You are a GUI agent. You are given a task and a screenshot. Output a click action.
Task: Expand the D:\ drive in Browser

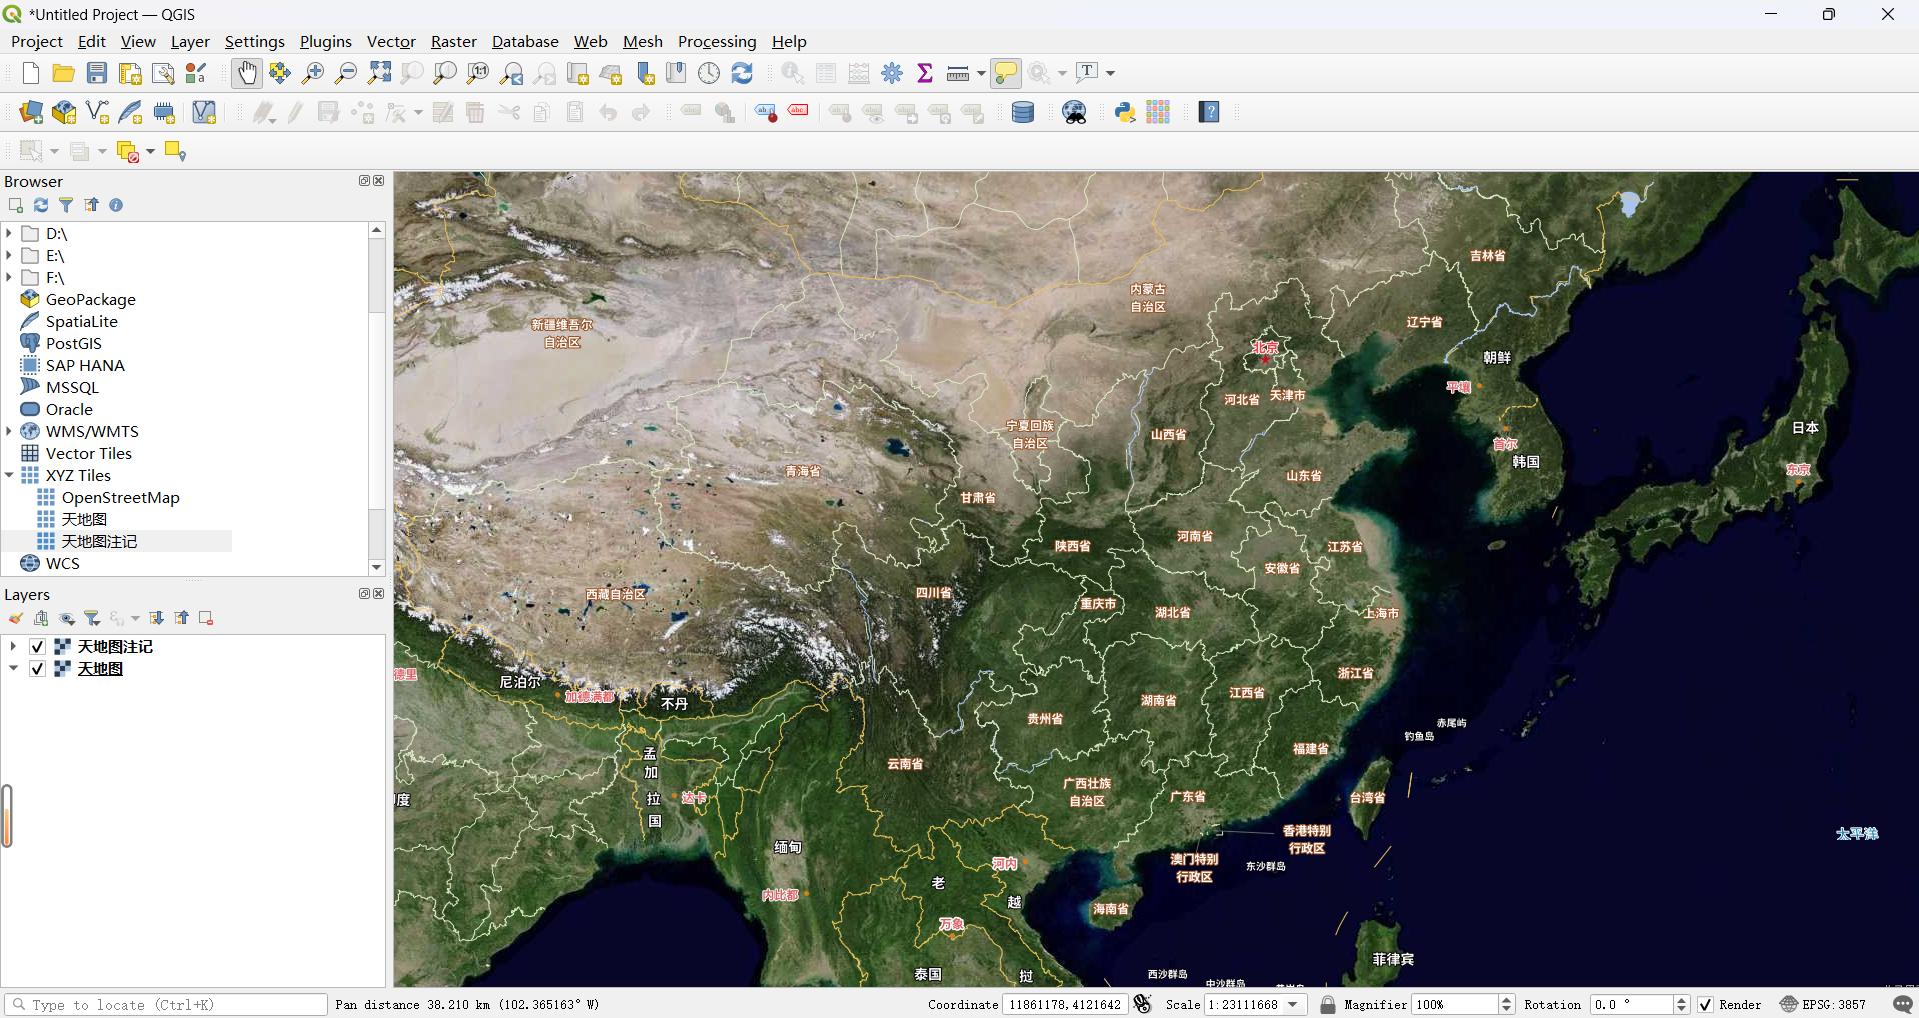[9, 233]
